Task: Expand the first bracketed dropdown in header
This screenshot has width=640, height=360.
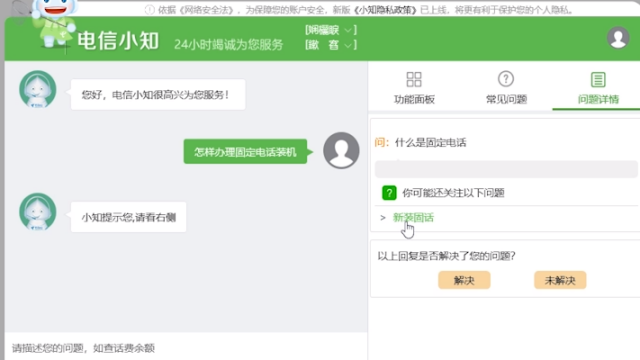Action: coord(331,30)
